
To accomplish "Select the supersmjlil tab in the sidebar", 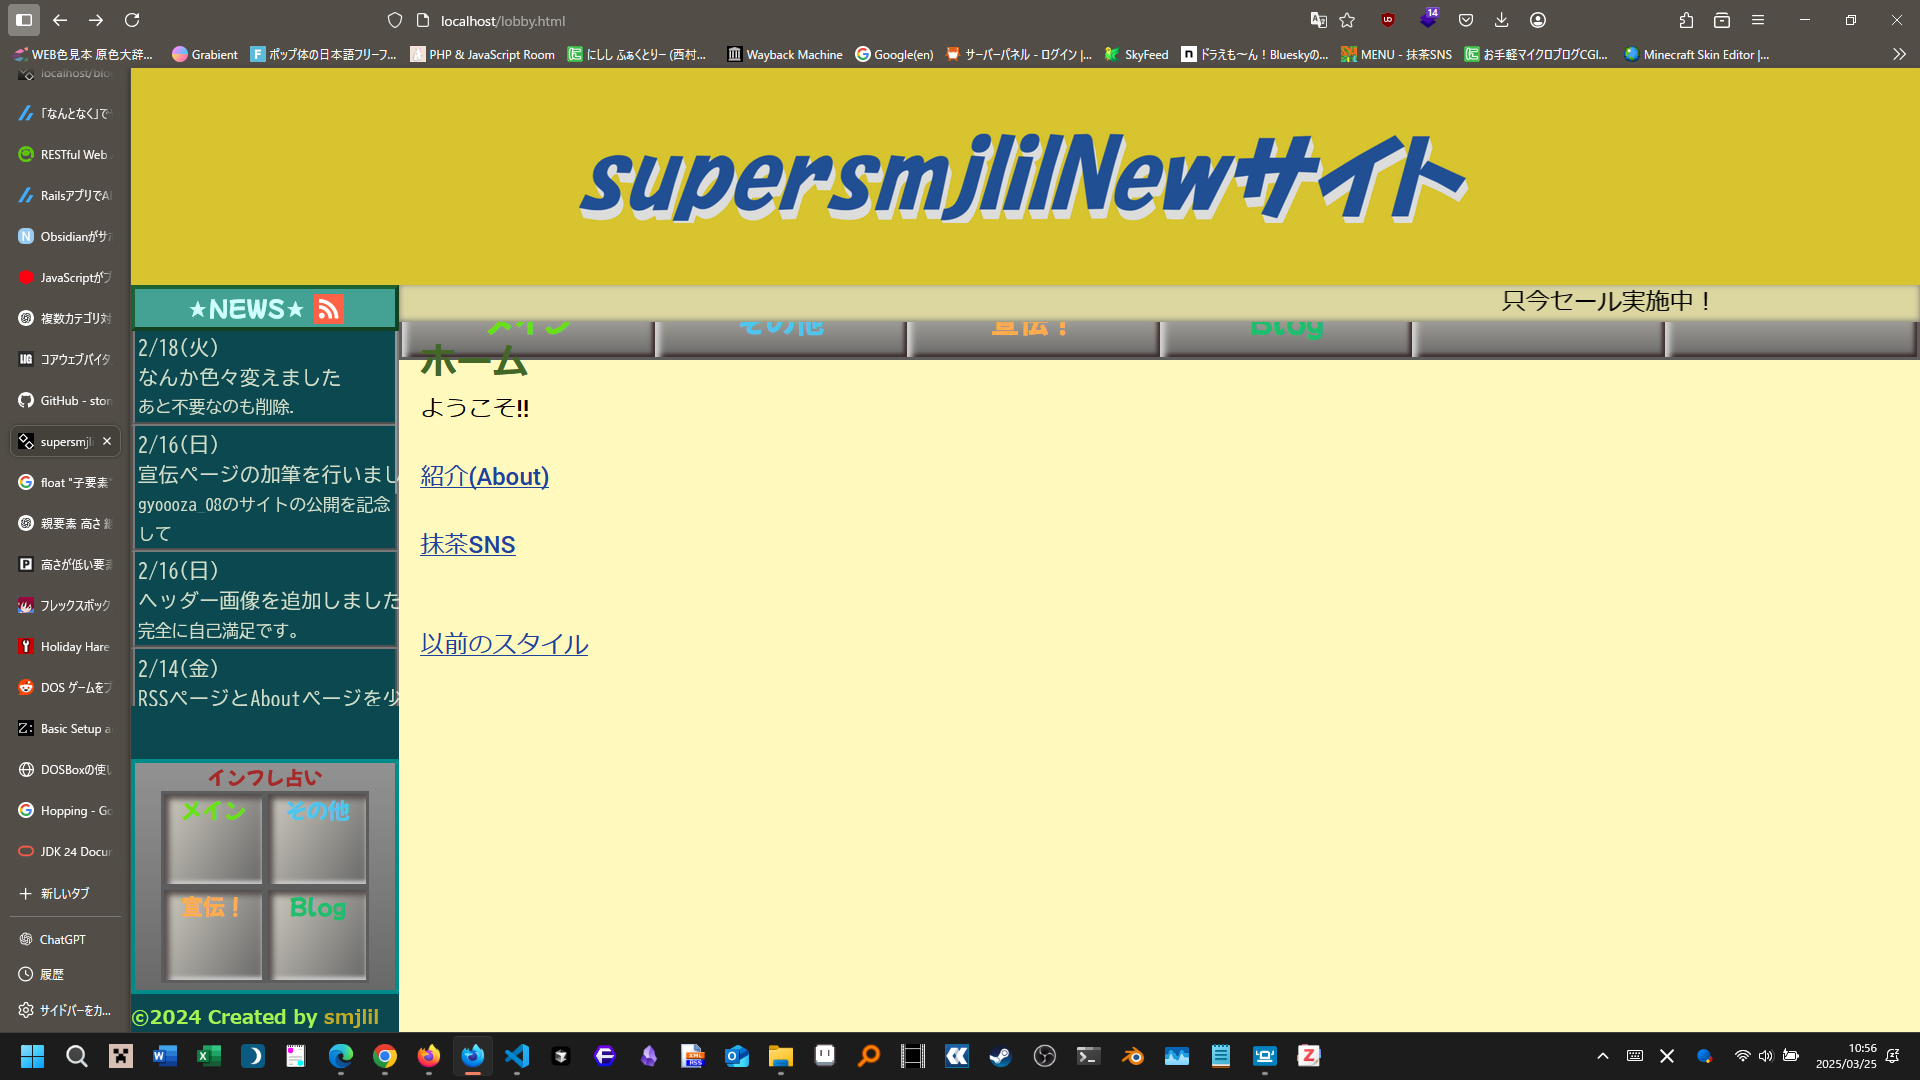I will 62,441.
